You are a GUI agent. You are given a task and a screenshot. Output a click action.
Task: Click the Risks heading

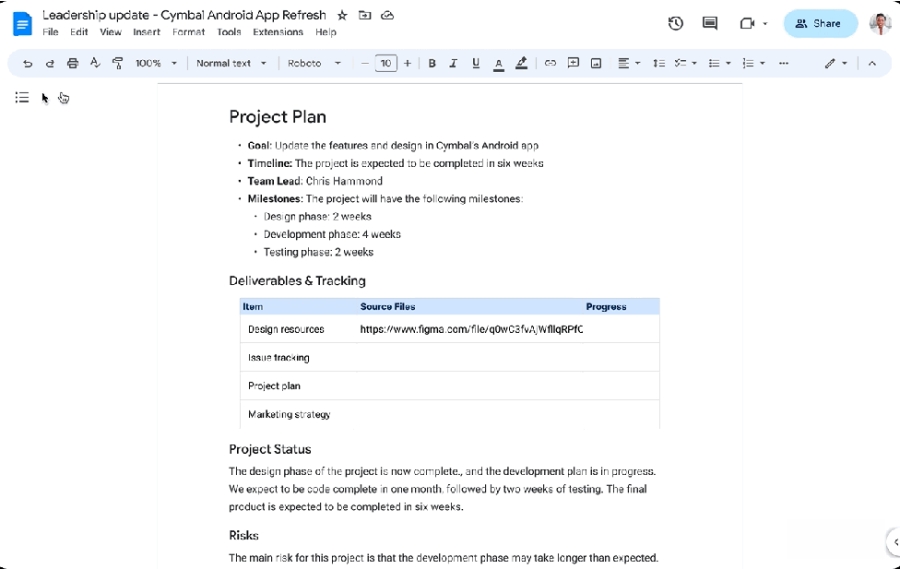click(x=244, y=535)
